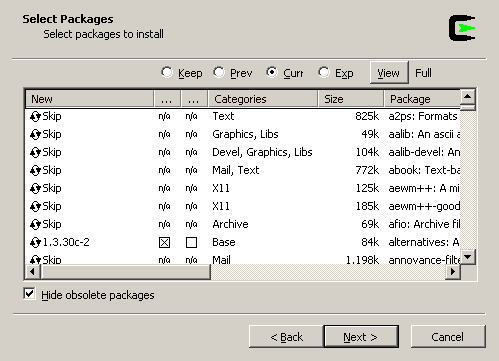The image size is (499, 361).
Task: Click the 'abook: Text-ba' package text
Action: (x=424, y=170)
